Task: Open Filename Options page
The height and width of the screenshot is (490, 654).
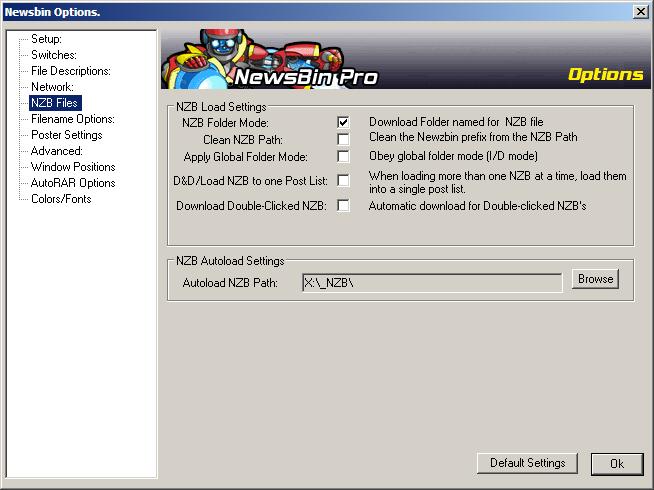Action: click(72, 119)
